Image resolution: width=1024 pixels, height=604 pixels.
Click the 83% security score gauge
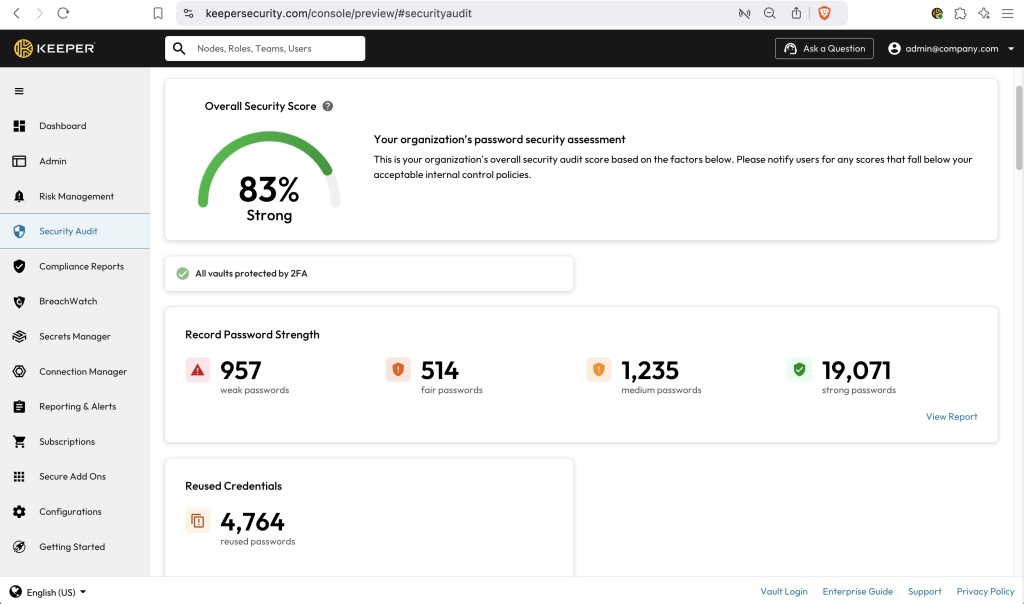click(269, 180)
